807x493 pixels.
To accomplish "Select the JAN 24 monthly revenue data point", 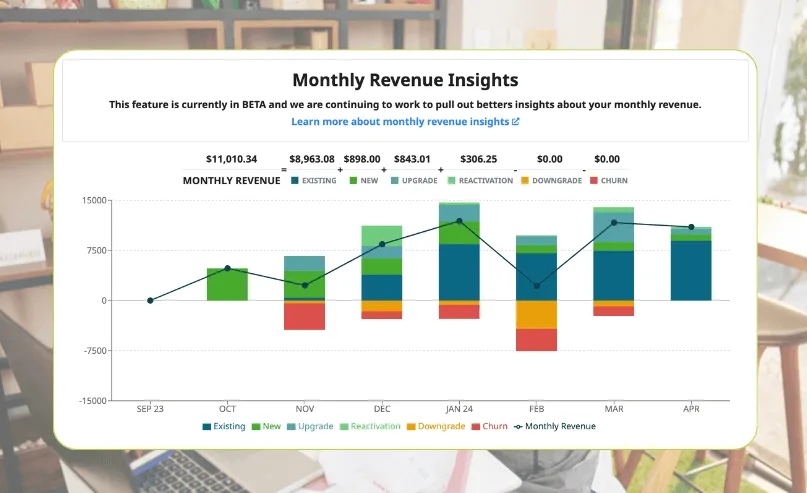I will 459,221.
